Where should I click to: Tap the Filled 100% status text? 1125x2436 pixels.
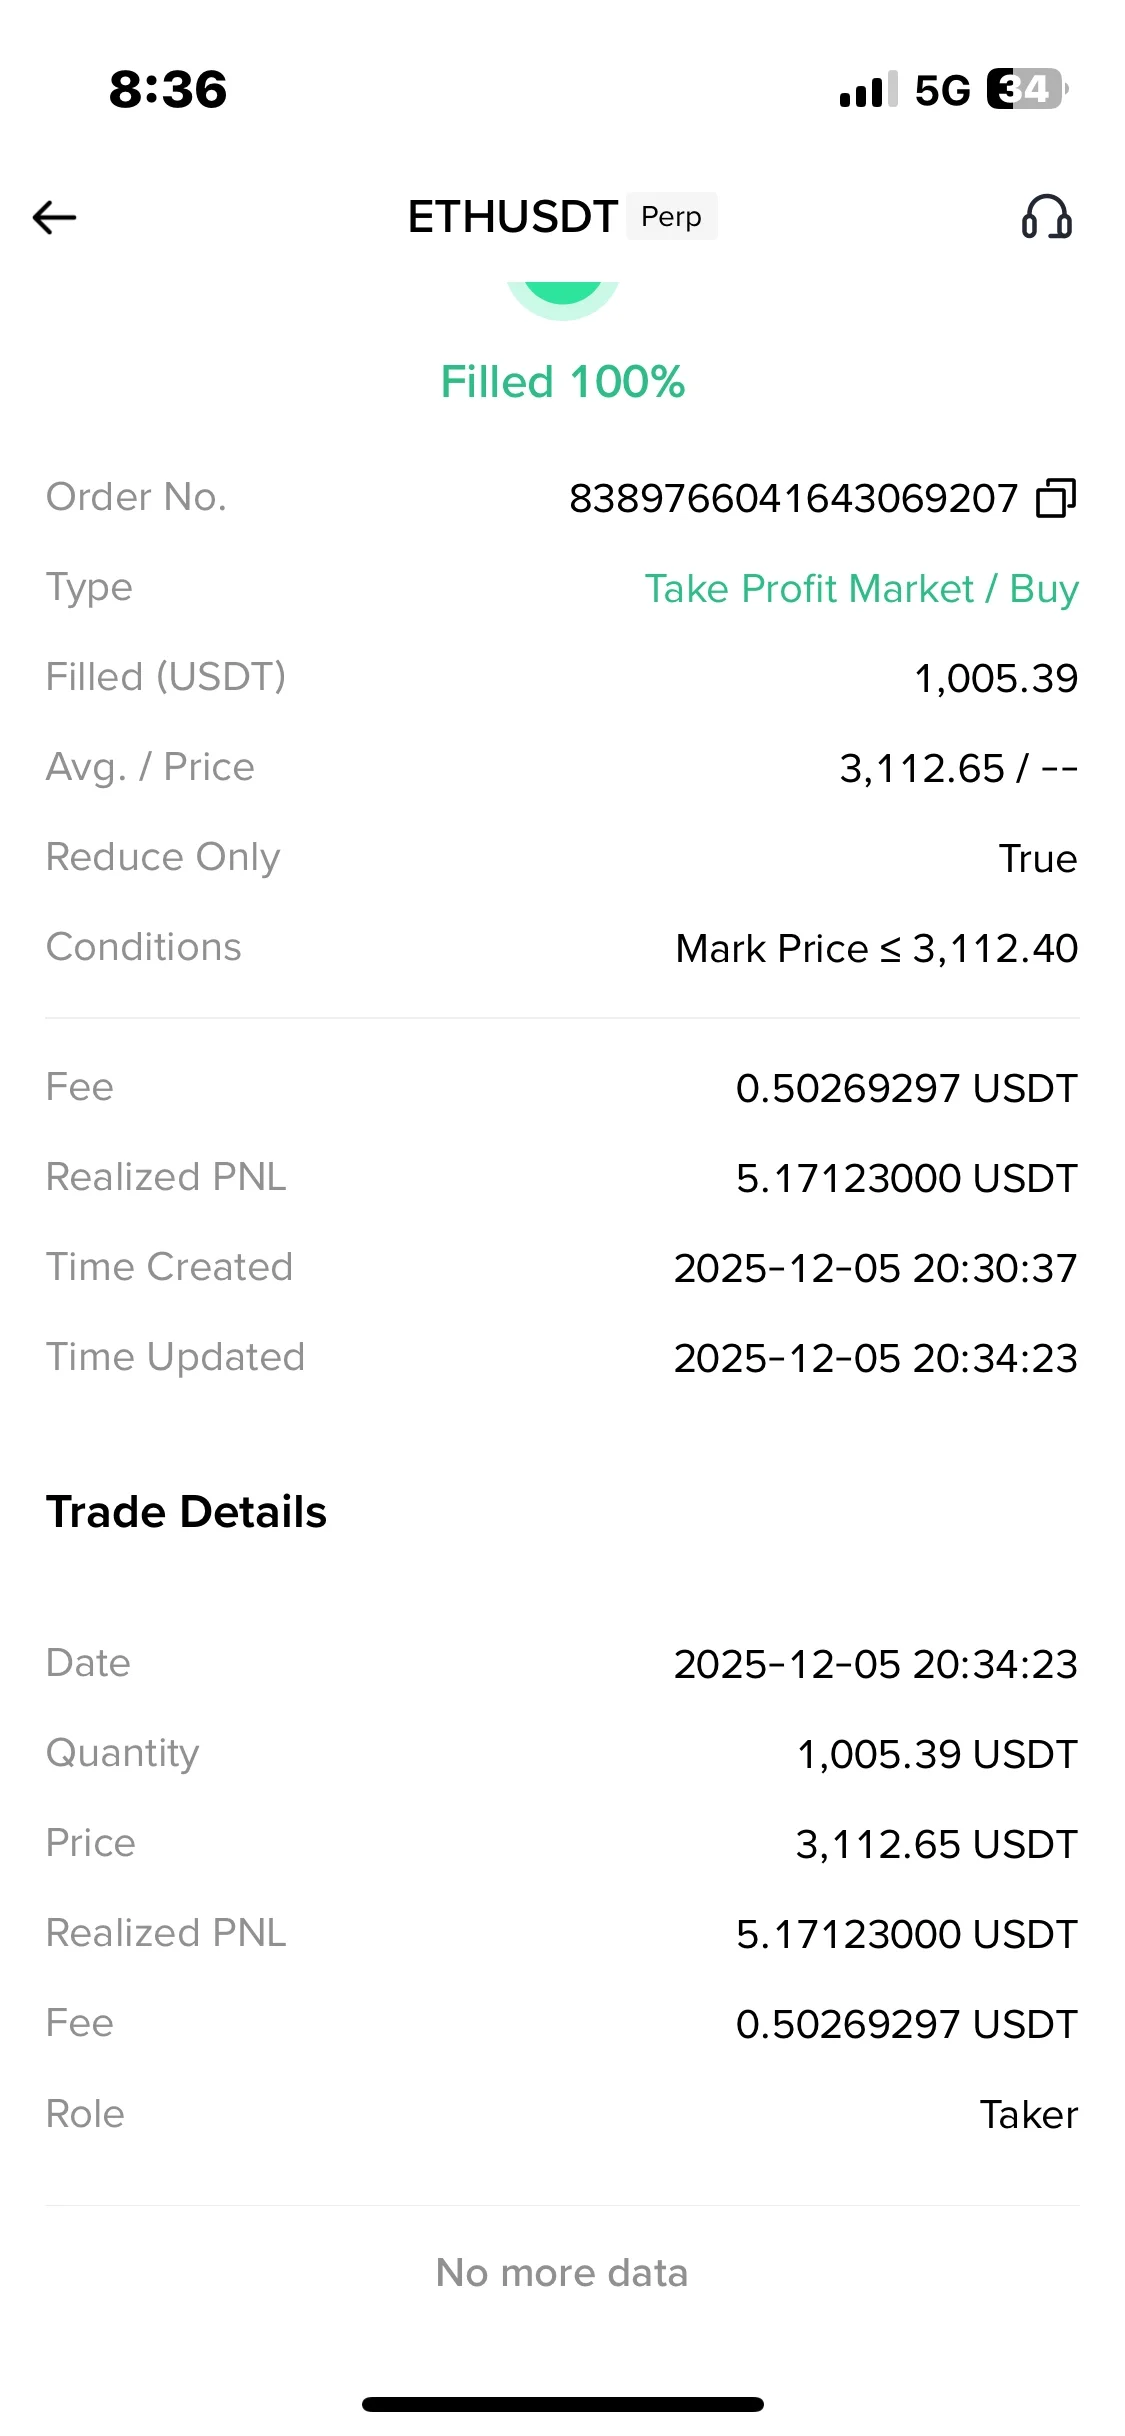tap(563, 382)
